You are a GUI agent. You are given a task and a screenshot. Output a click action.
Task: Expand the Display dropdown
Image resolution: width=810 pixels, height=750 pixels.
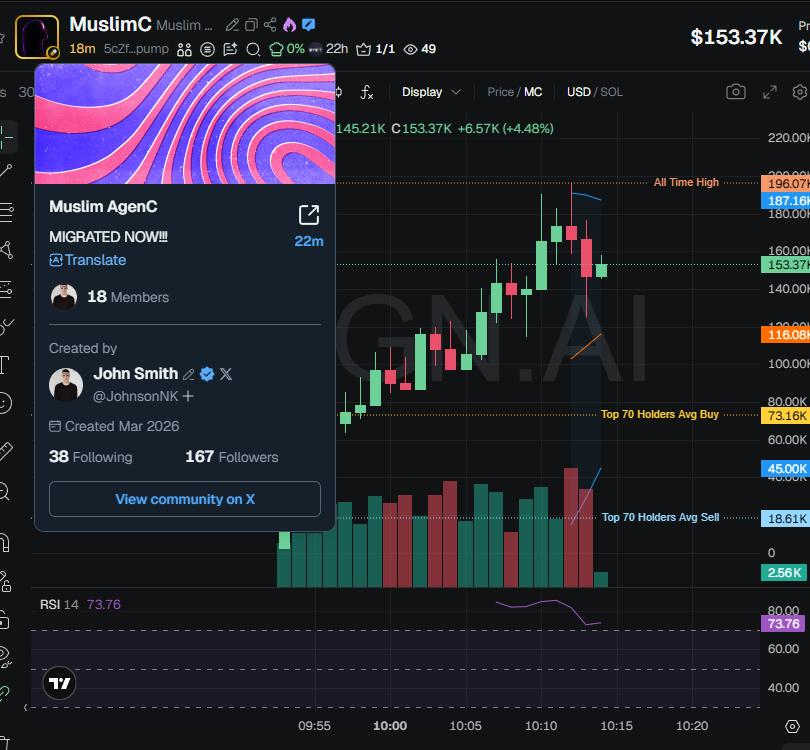[x=431, y=92]
